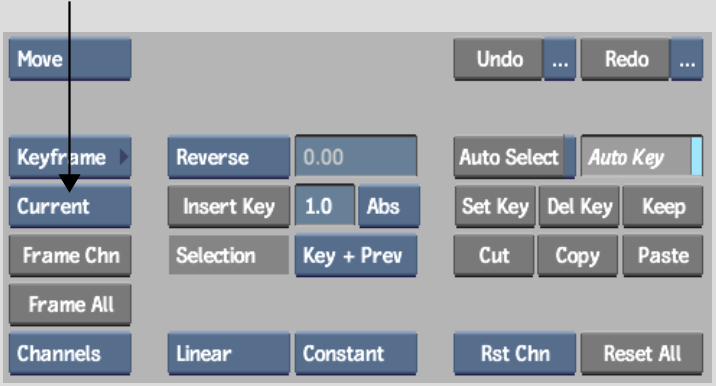Screen dimensions: 716x386
Task: Toggle the Abs mode button
Action: click(x=389, y=206)
